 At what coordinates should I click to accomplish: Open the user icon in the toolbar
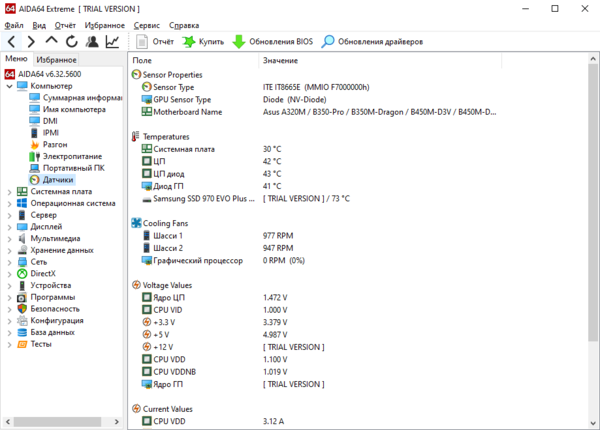pos(92,41)
